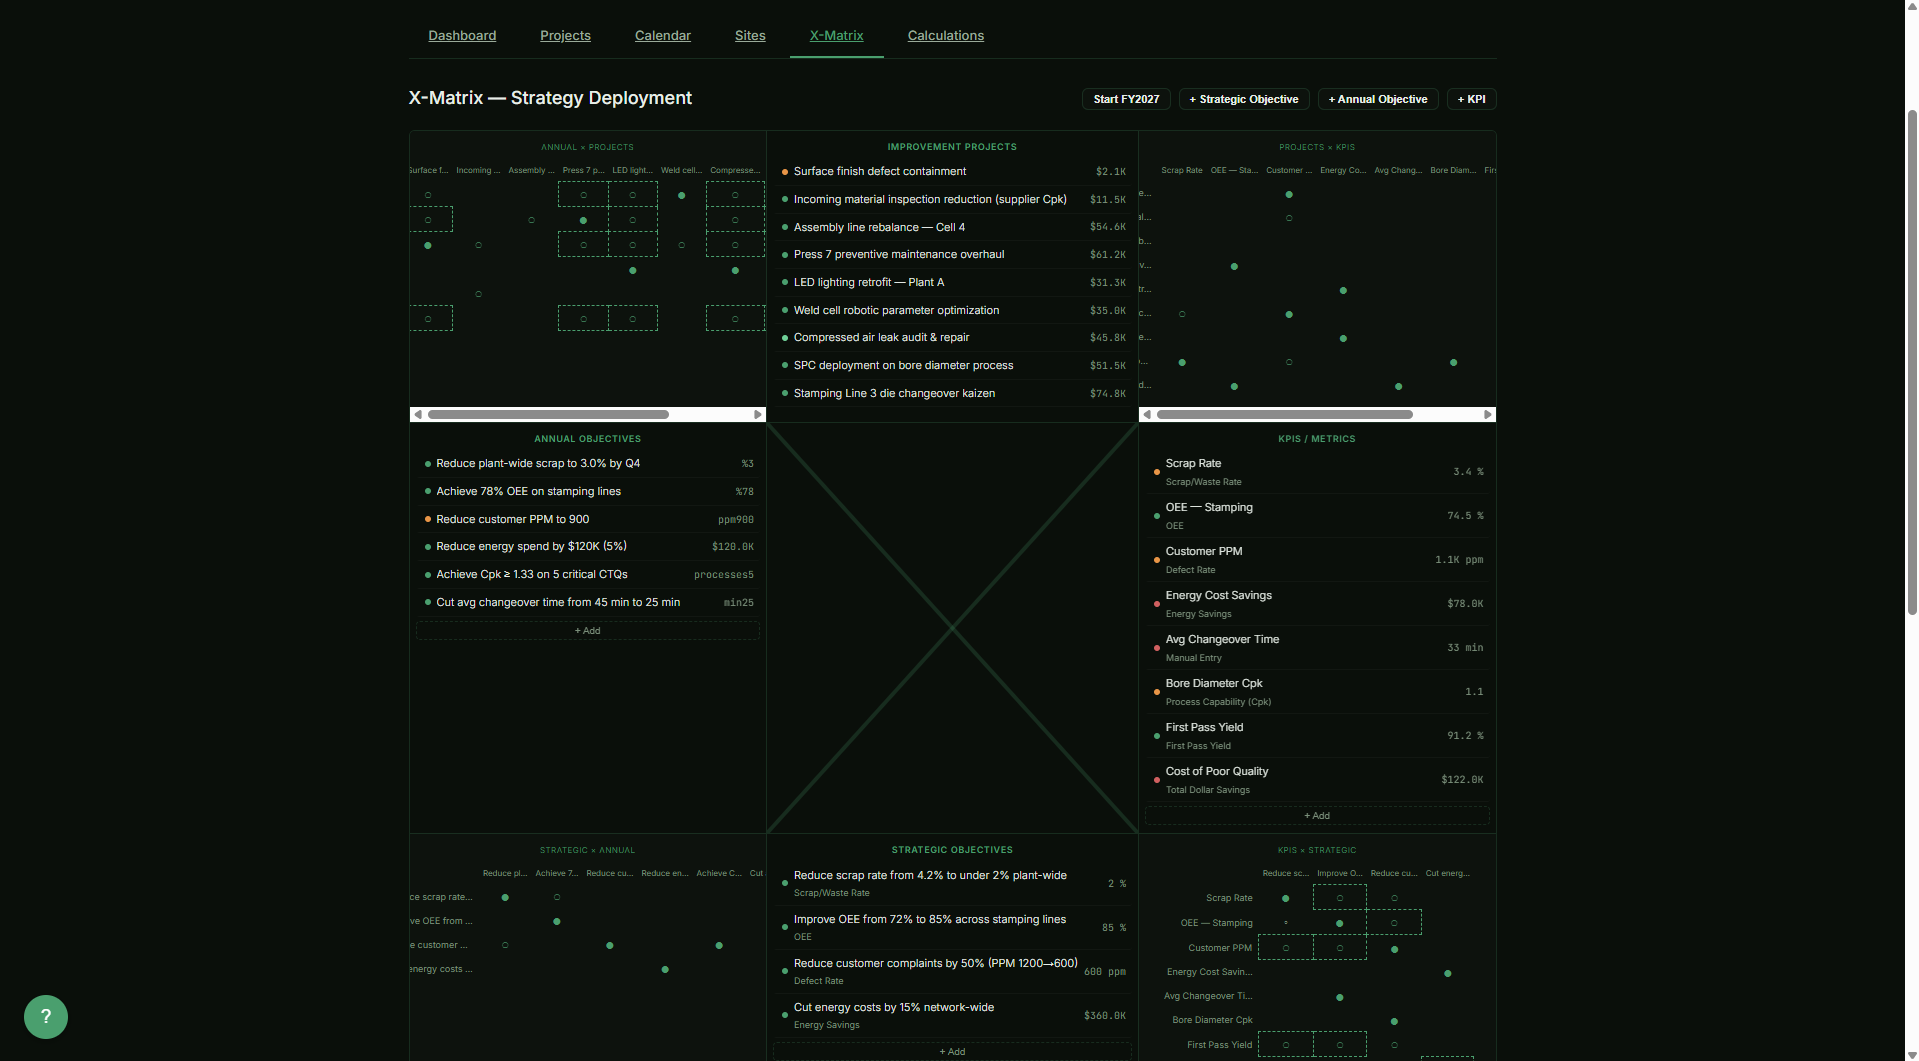This screenshot has width=1919, height=1061.
Task: Click the help question-mark button
Action: coord(46,1017)
